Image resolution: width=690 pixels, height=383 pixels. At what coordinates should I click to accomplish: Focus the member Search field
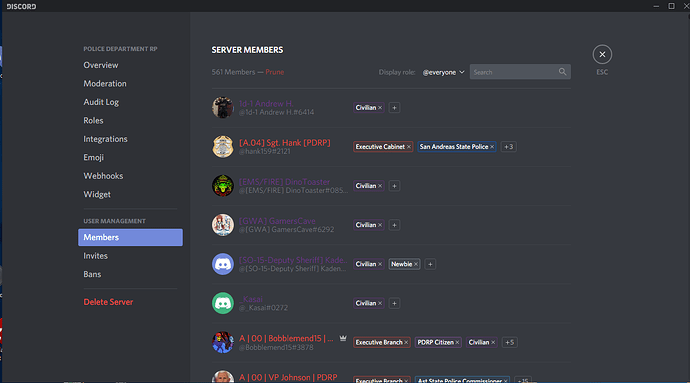click(x=520, y=72)
